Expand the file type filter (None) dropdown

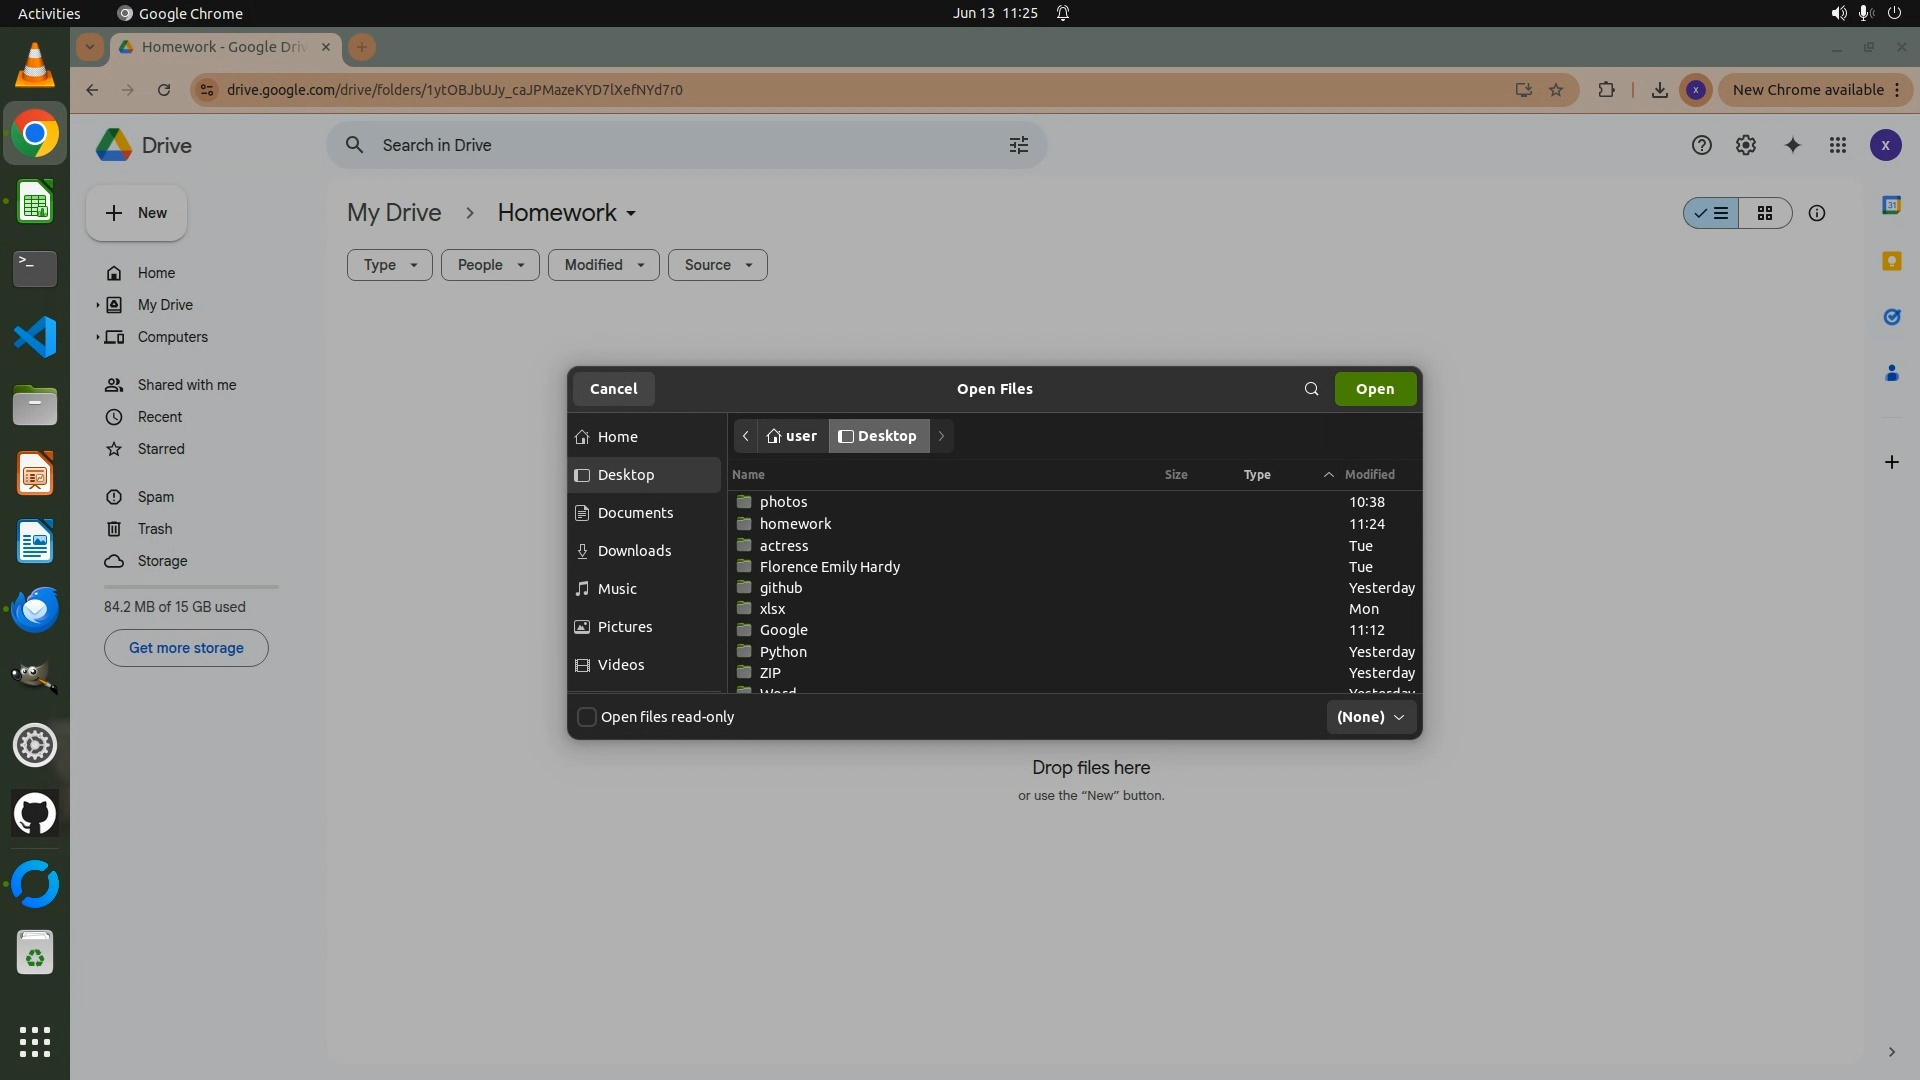click(x=1370, y=717)
